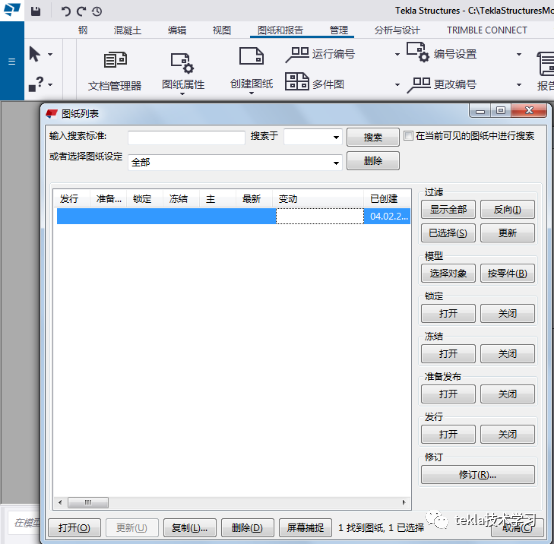Screen dimensions: 554x545
Task: Switch to the 视图 view tab
Action: 222,30
